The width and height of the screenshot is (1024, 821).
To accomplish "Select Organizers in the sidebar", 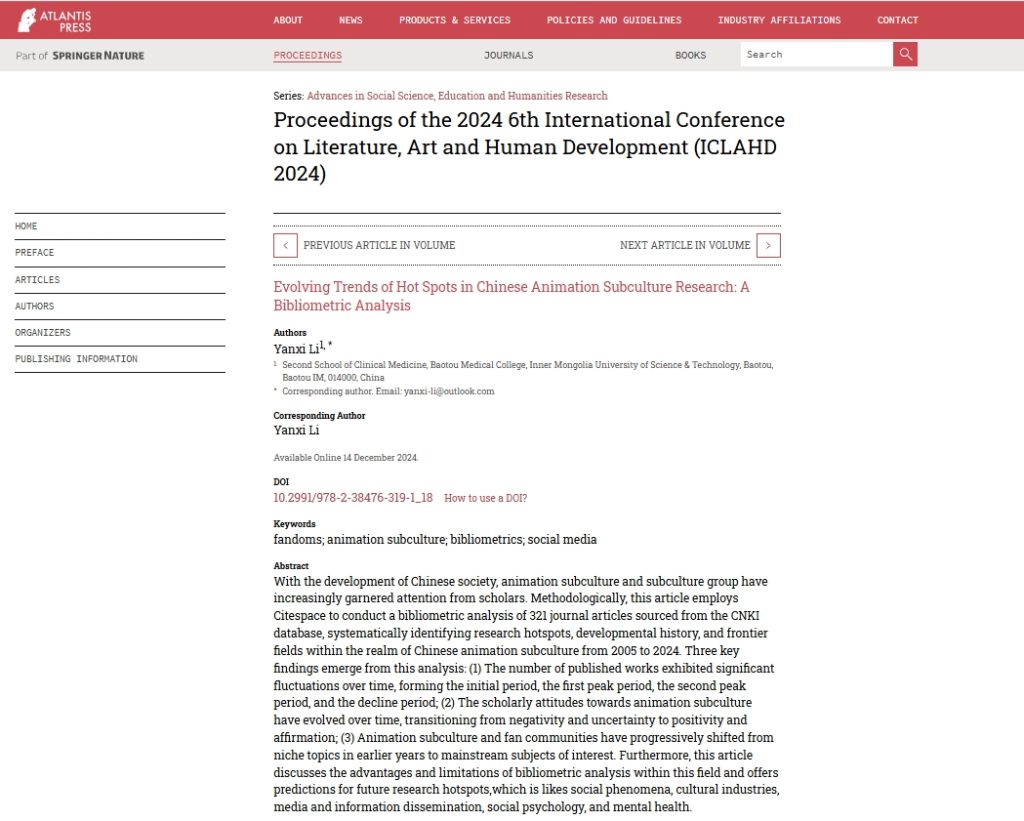I will 120,332.
